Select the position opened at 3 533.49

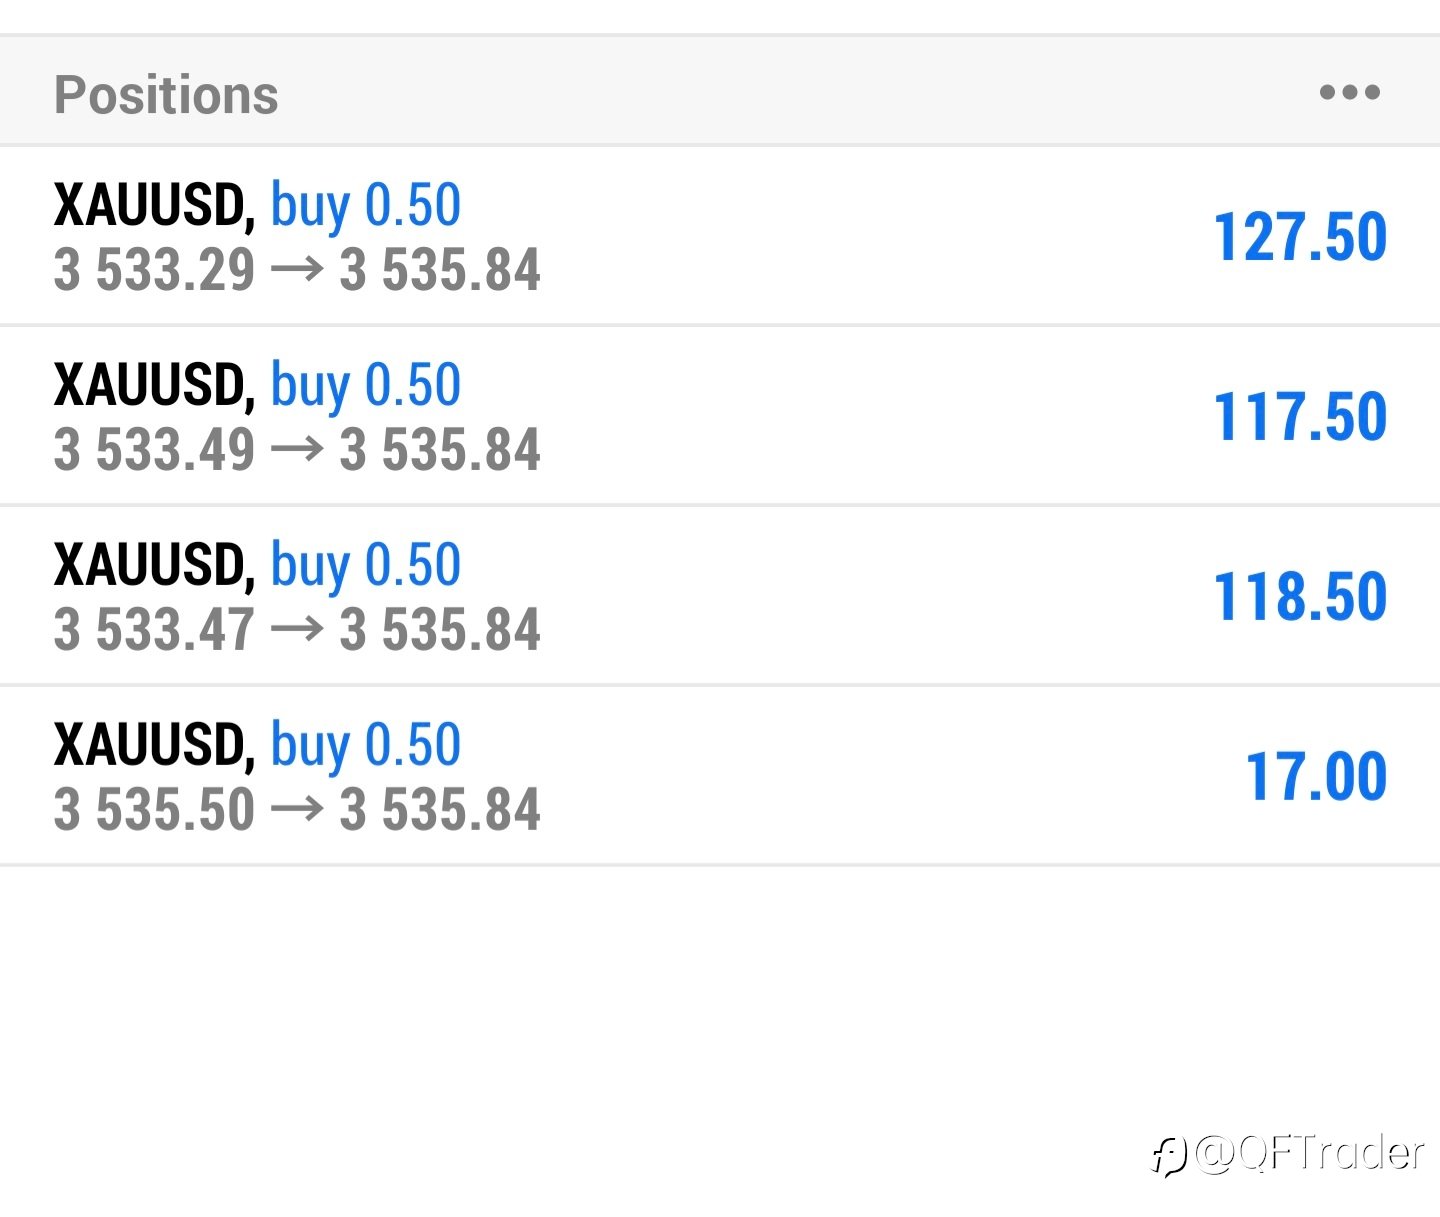(720, 416)
